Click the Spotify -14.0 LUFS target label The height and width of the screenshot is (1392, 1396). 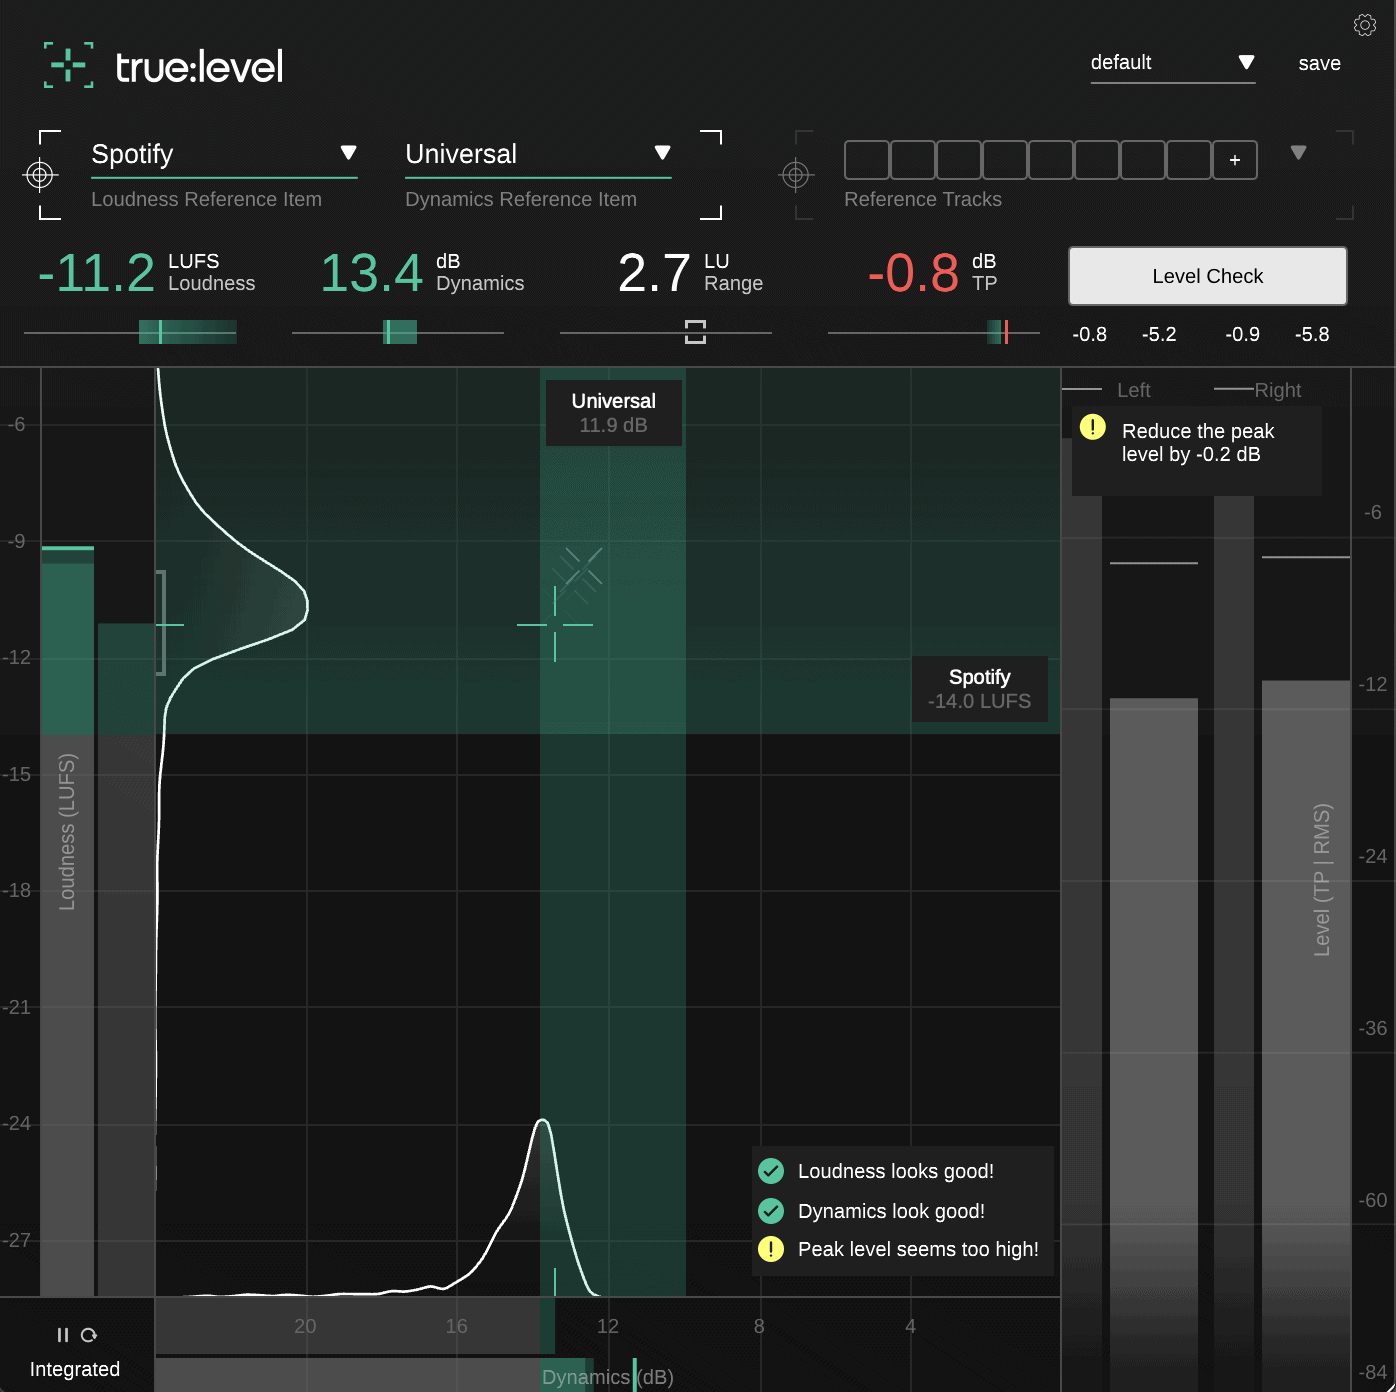coord(979,689)
